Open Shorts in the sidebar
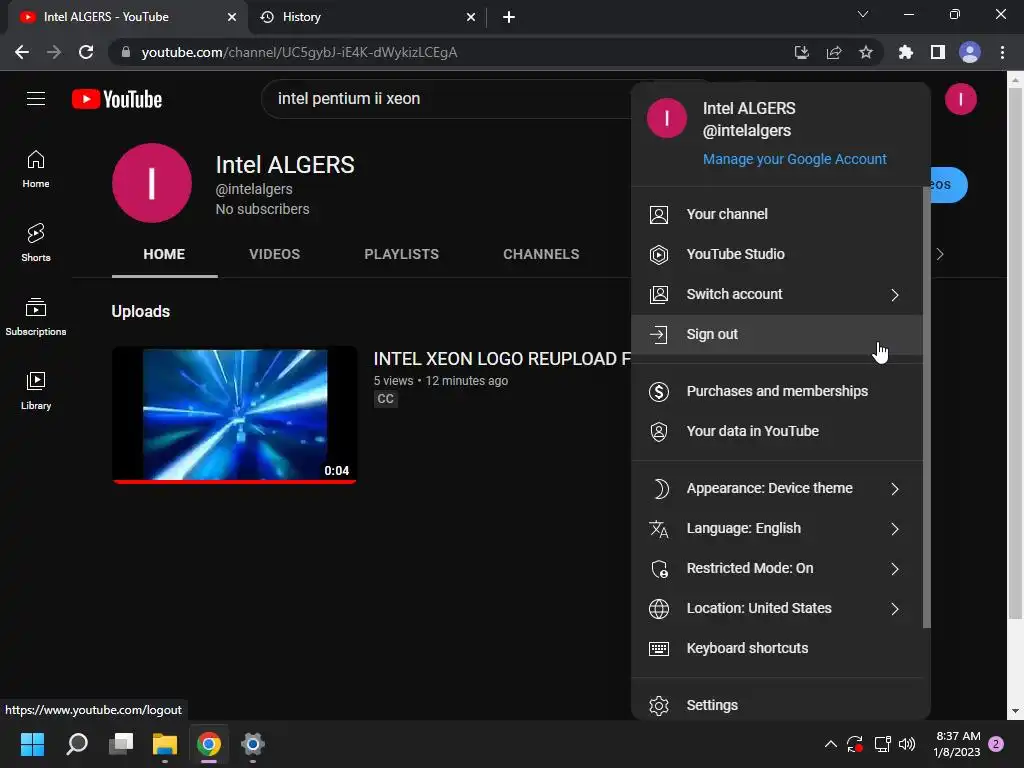This screenshot has width=1024, height=768. point(36,243)
